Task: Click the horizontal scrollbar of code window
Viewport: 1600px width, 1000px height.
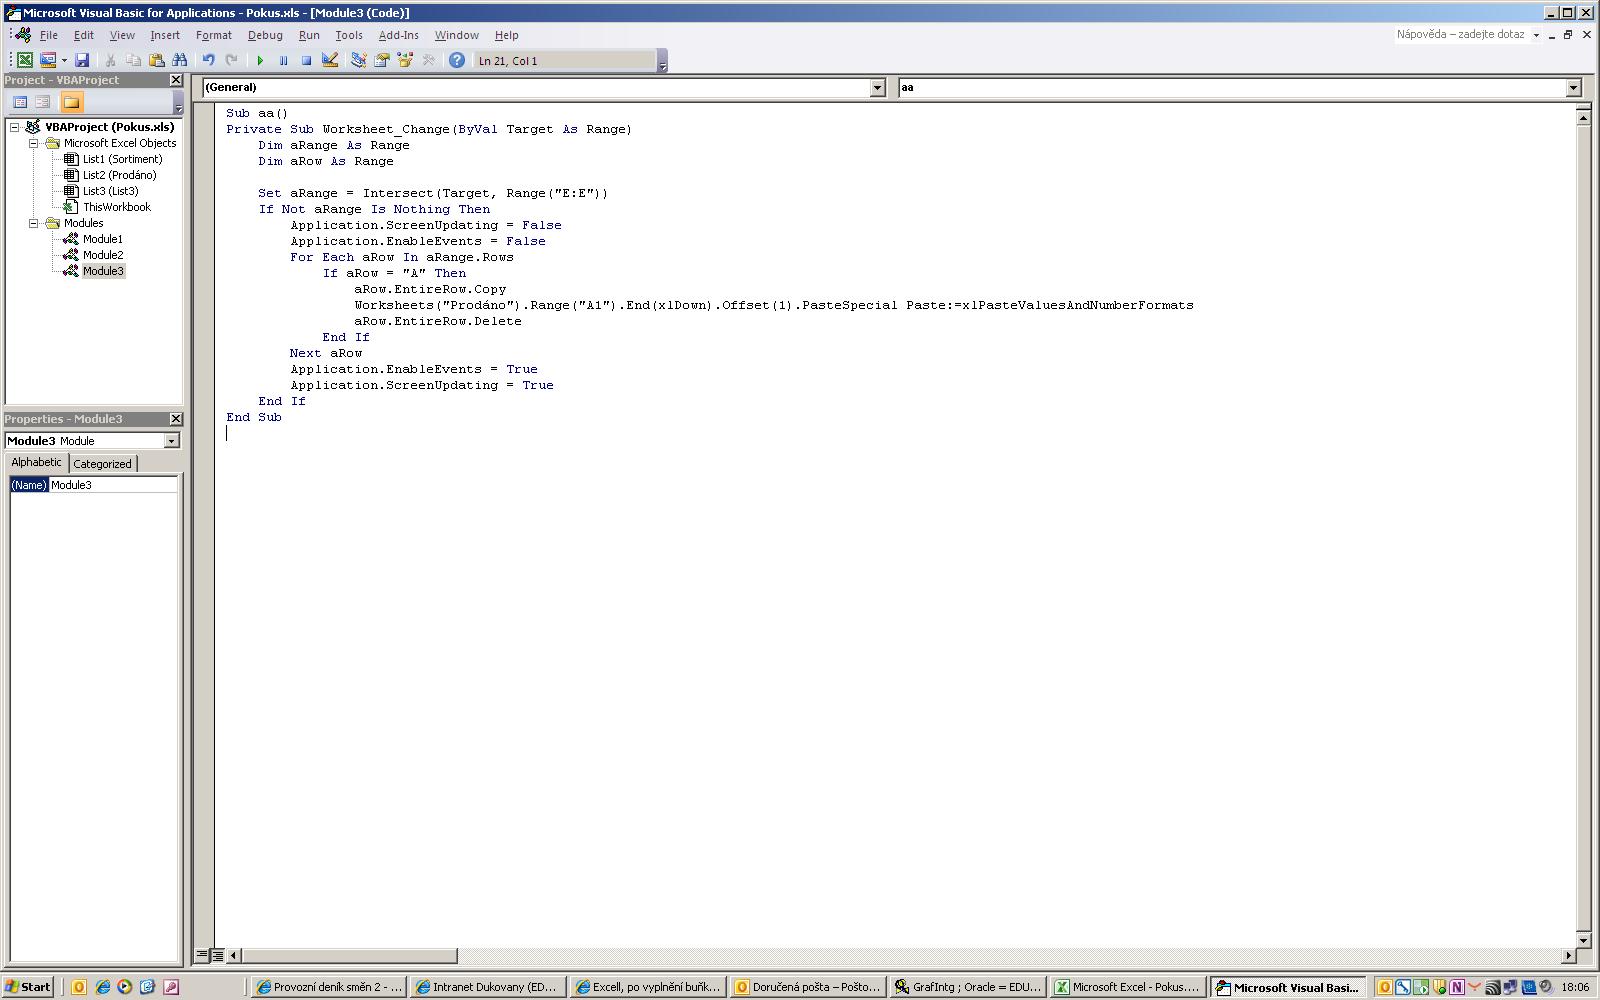Action: [x=900, y=955]
